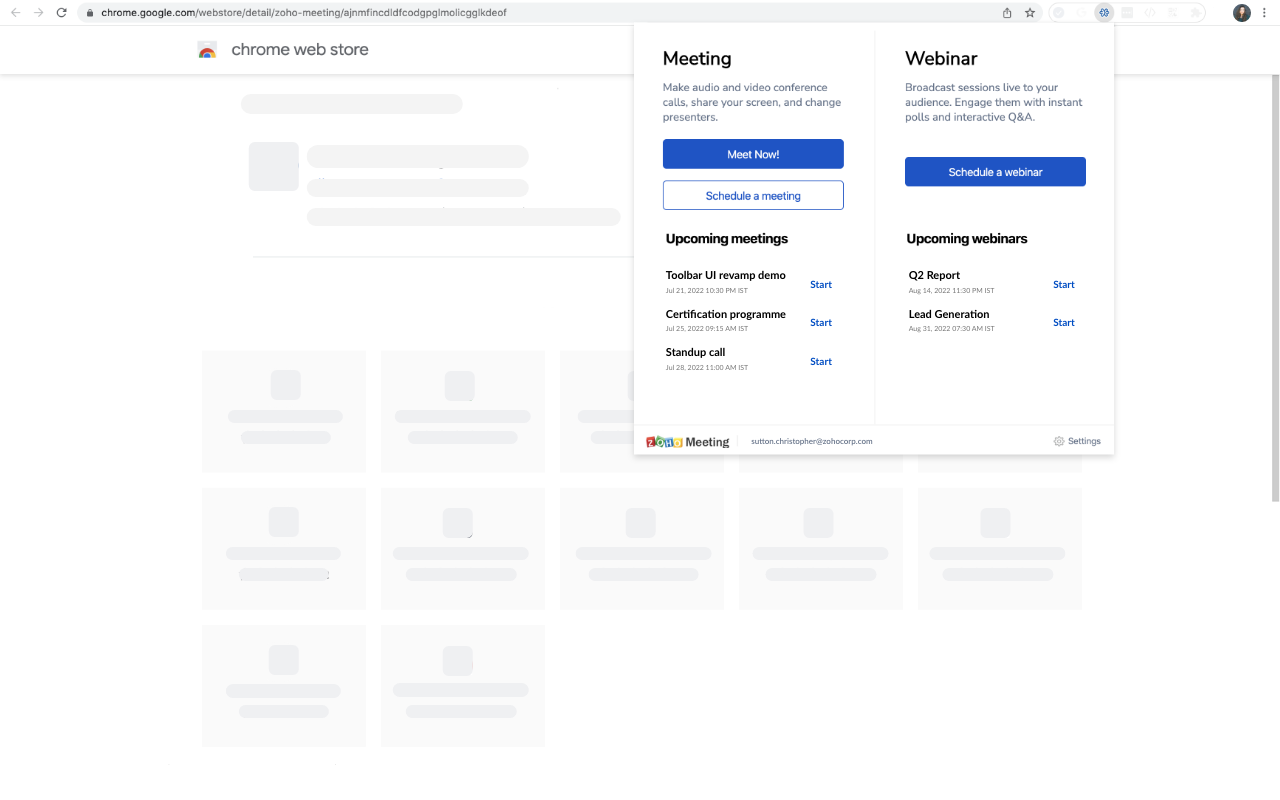Start the Lead Generation webinar
The height and width of the screenshot is (800, 1280).
point(1063,322)
